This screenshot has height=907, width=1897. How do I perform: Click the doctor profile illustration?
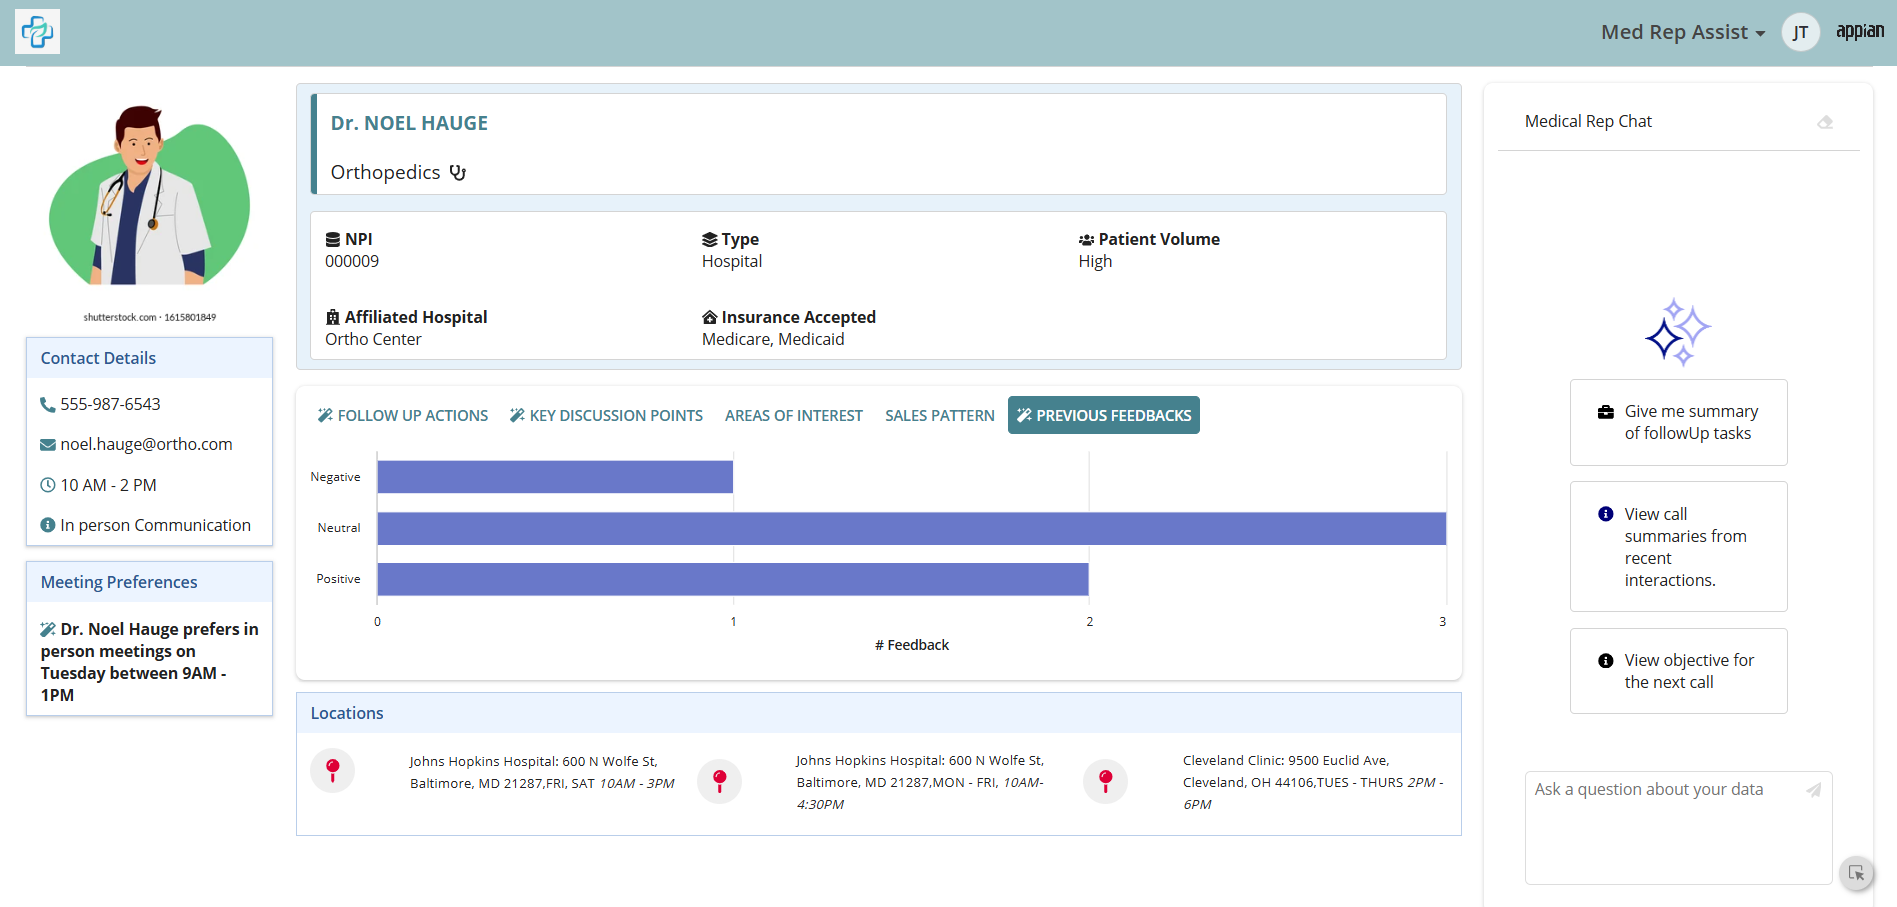click(149, 195)
